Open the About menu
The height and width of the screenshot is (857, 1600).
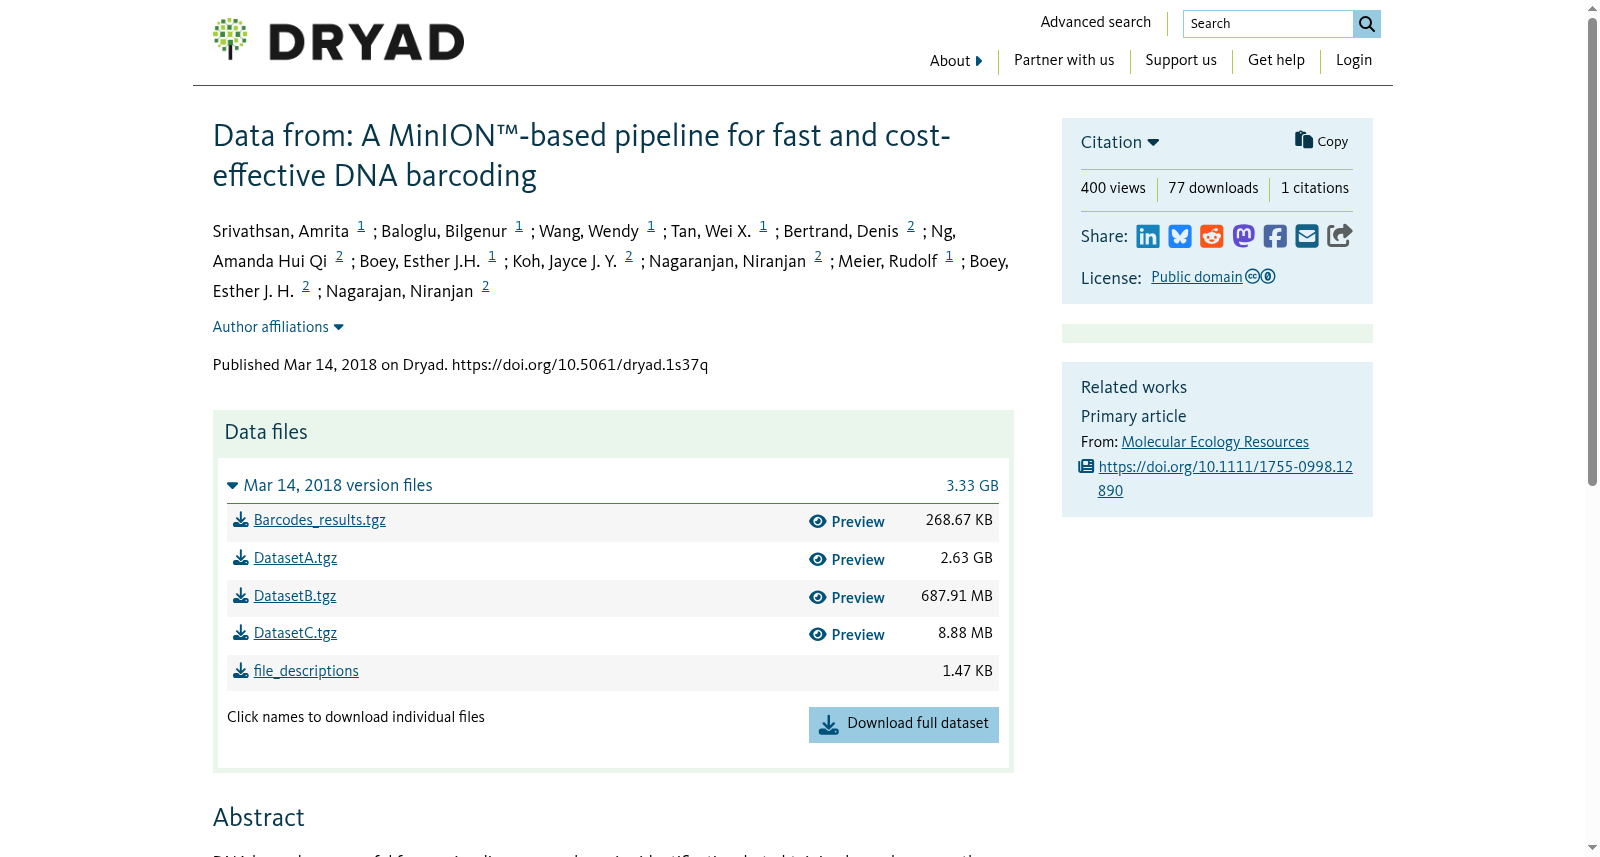tap(956, 61)
